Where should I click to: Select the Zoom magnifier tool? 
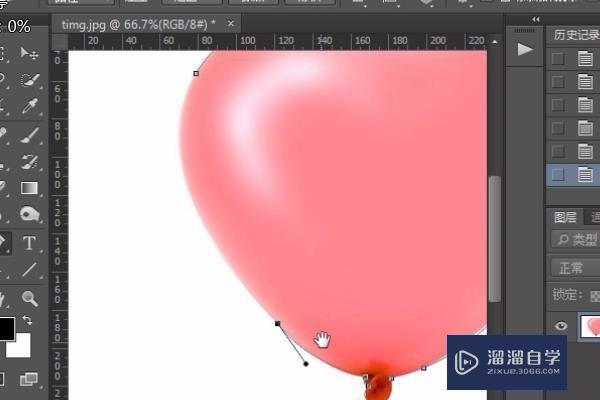click(29, 298)
